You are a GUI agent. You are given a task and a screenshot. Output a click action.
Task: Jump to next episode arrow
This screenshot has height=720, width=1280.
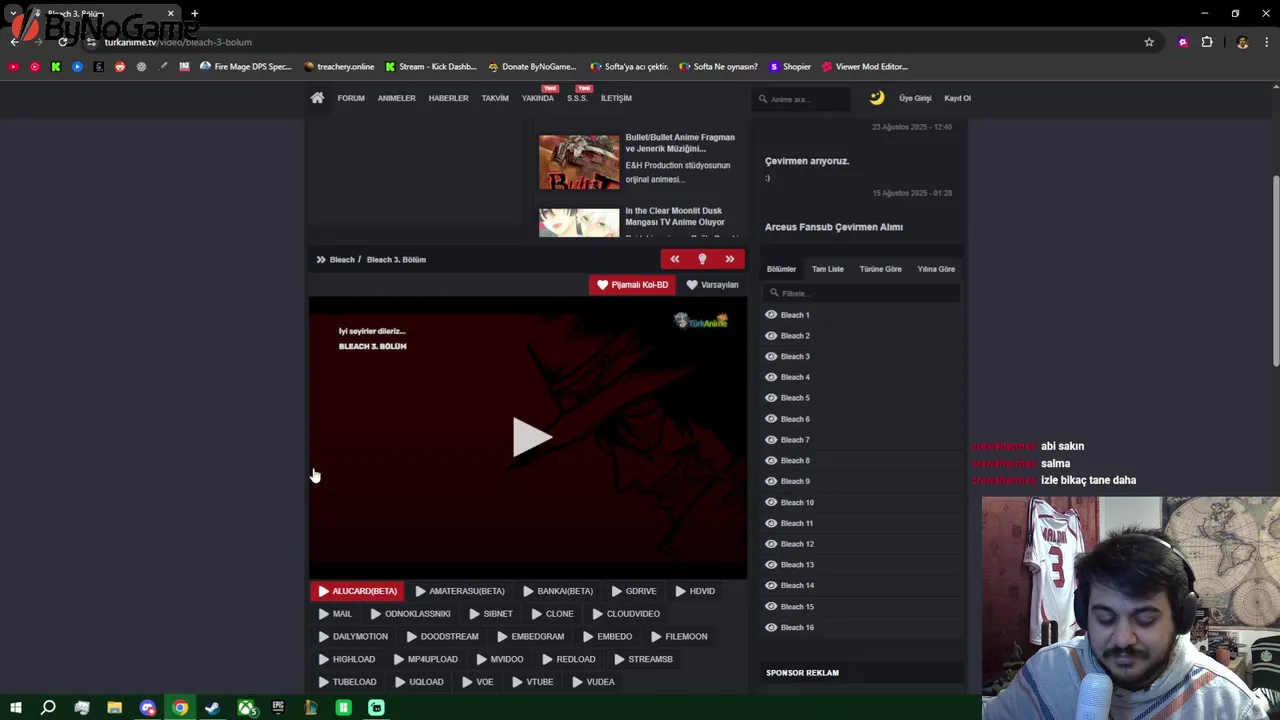tap(730, 259)
